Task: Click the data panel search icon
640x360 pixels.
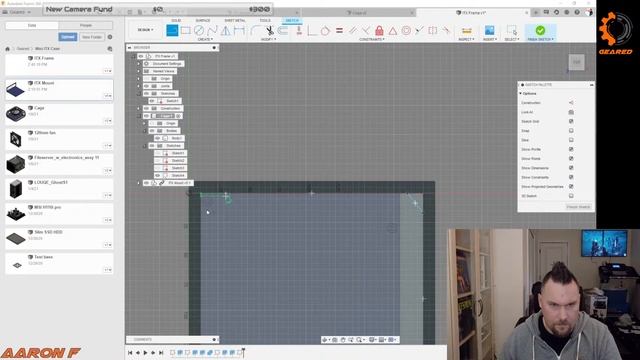Action: pos(109,49)
